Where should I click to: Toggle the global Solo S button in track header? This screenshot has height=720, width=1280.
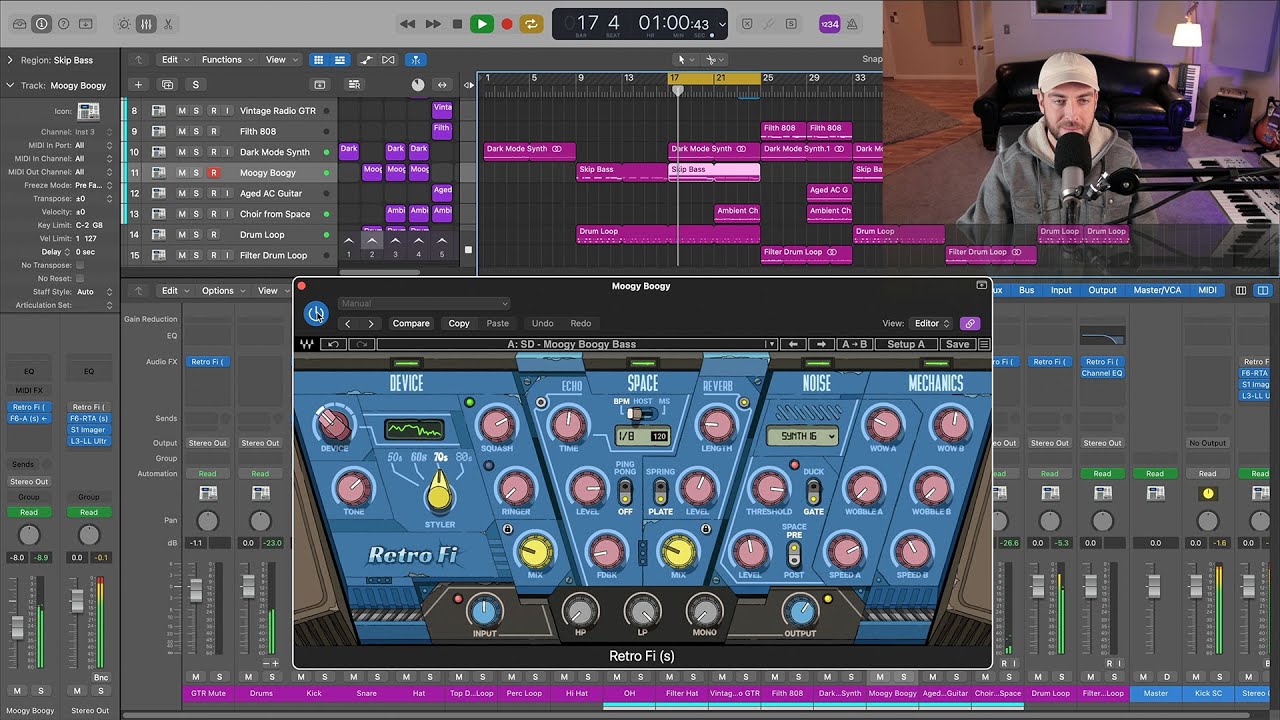196,85
